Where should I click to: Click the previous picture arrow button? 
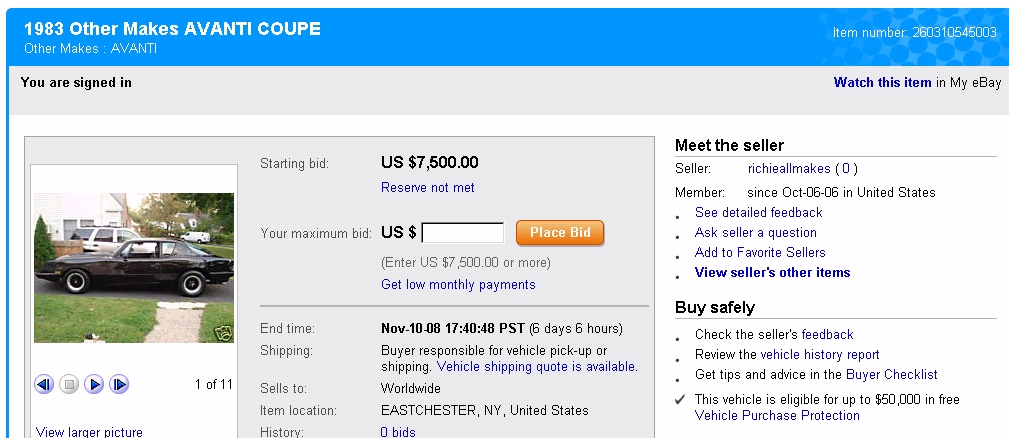pos(44,384)
